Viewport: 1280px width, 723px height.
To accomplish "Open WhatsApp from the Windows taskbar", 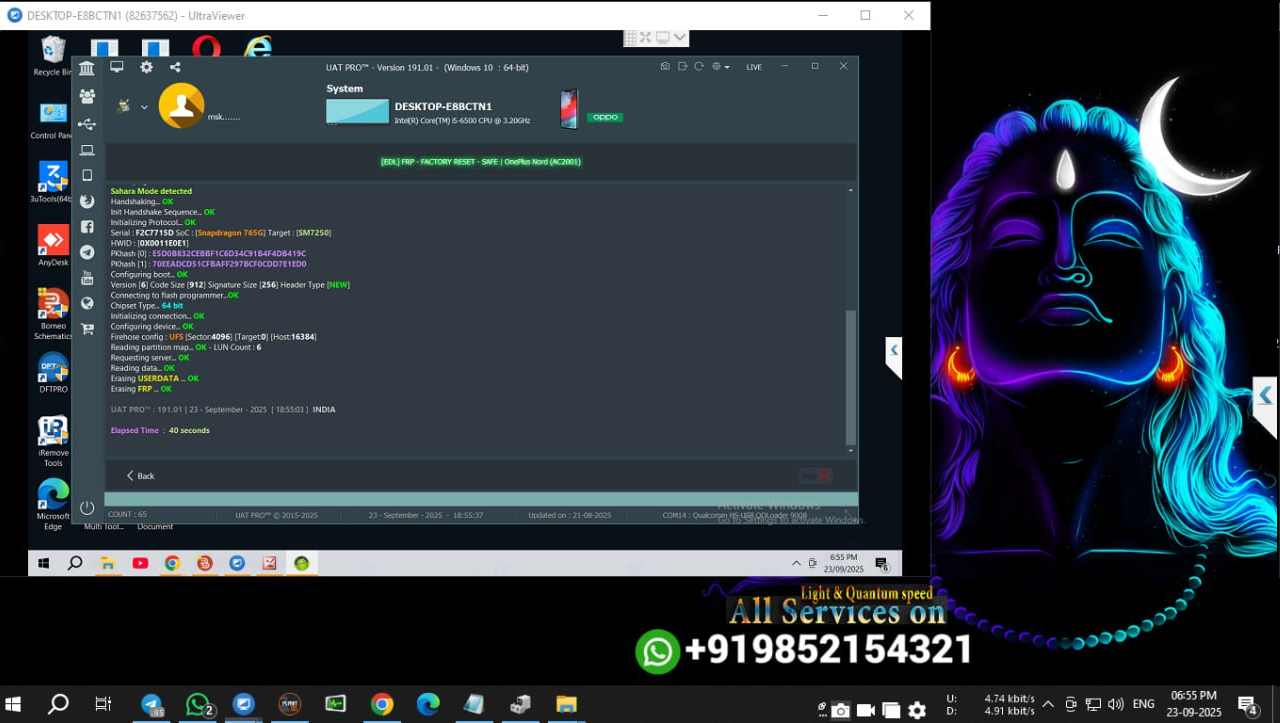I will click(199, 704).
